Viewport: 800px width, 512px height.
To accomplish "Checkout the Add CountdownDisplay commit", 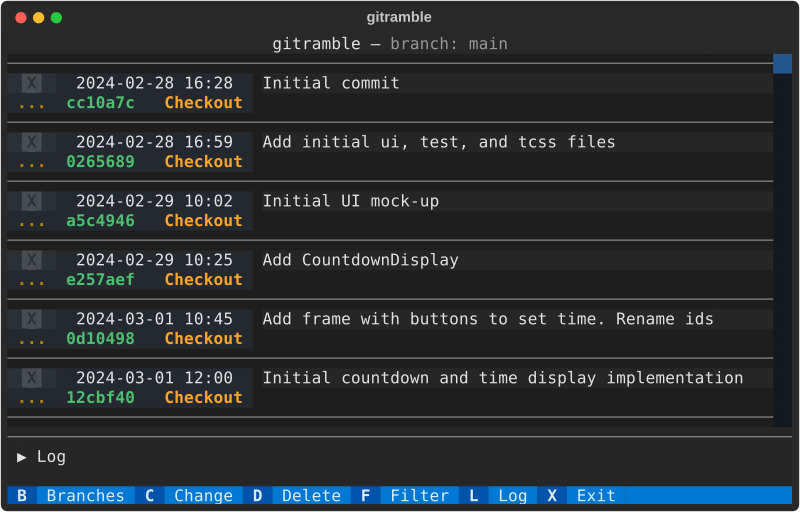I will coord(204,280).
